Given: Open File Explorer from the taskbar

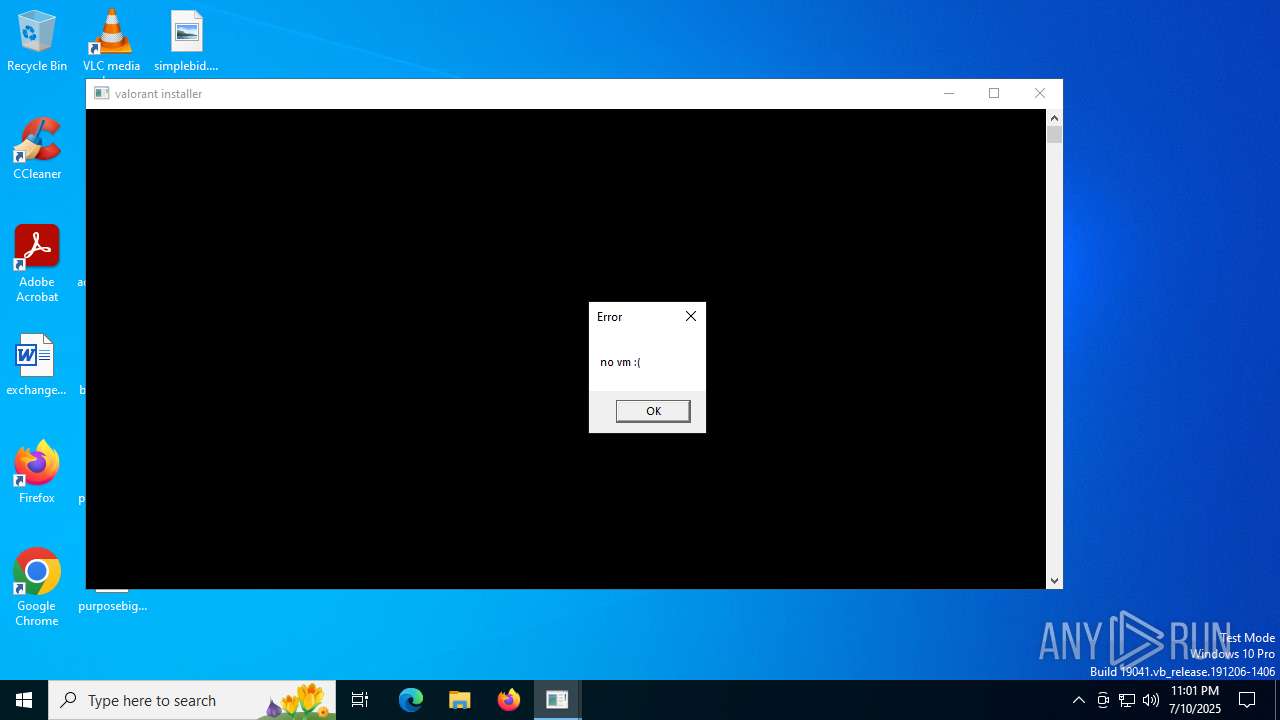Looking at the screenshot, I should tap(459, 700).
